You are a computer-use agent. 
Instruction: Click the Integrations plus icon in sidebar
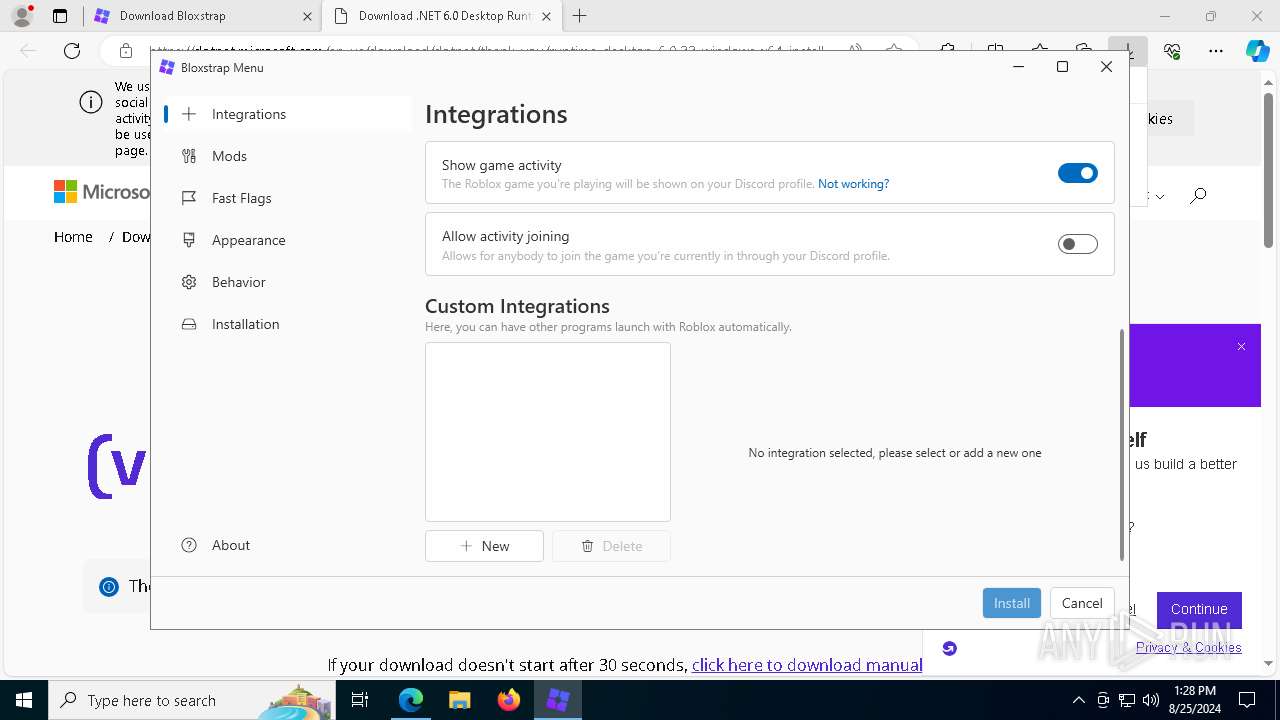pyautogui.click(x=189, y=114)
